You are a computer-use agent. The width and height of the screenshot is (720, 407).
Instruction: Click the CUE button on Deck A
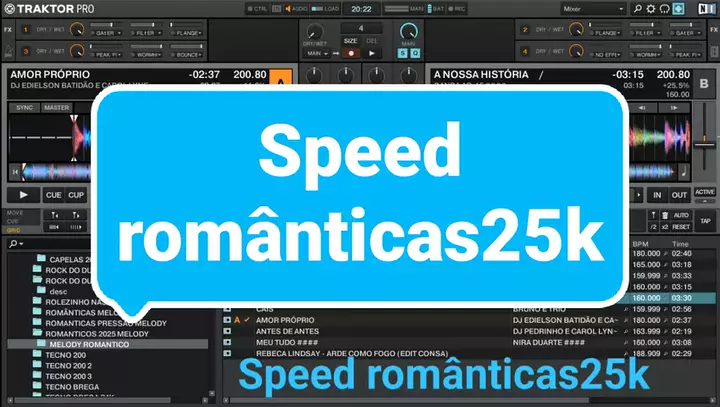[x=53, y=195]
